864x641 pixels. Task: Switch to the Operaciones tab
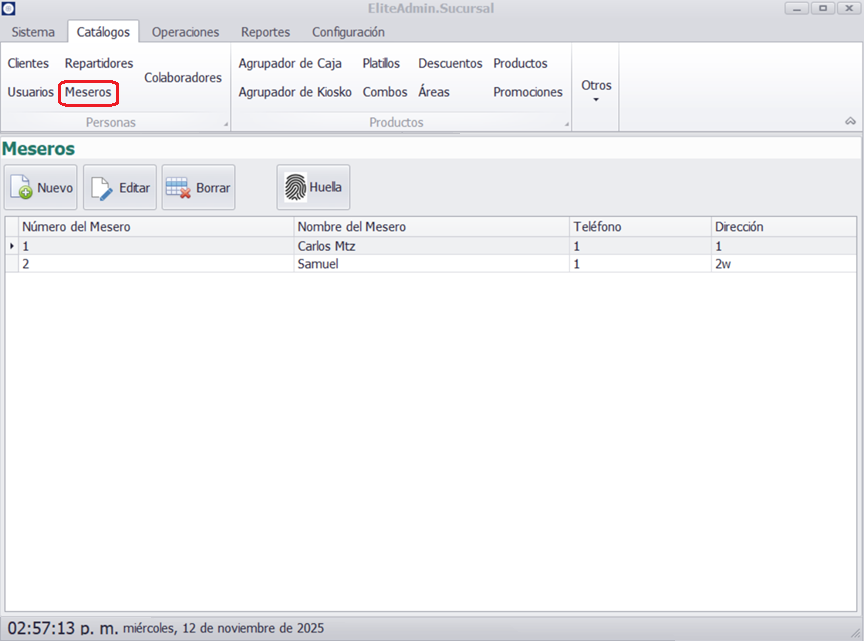[185, 32]
